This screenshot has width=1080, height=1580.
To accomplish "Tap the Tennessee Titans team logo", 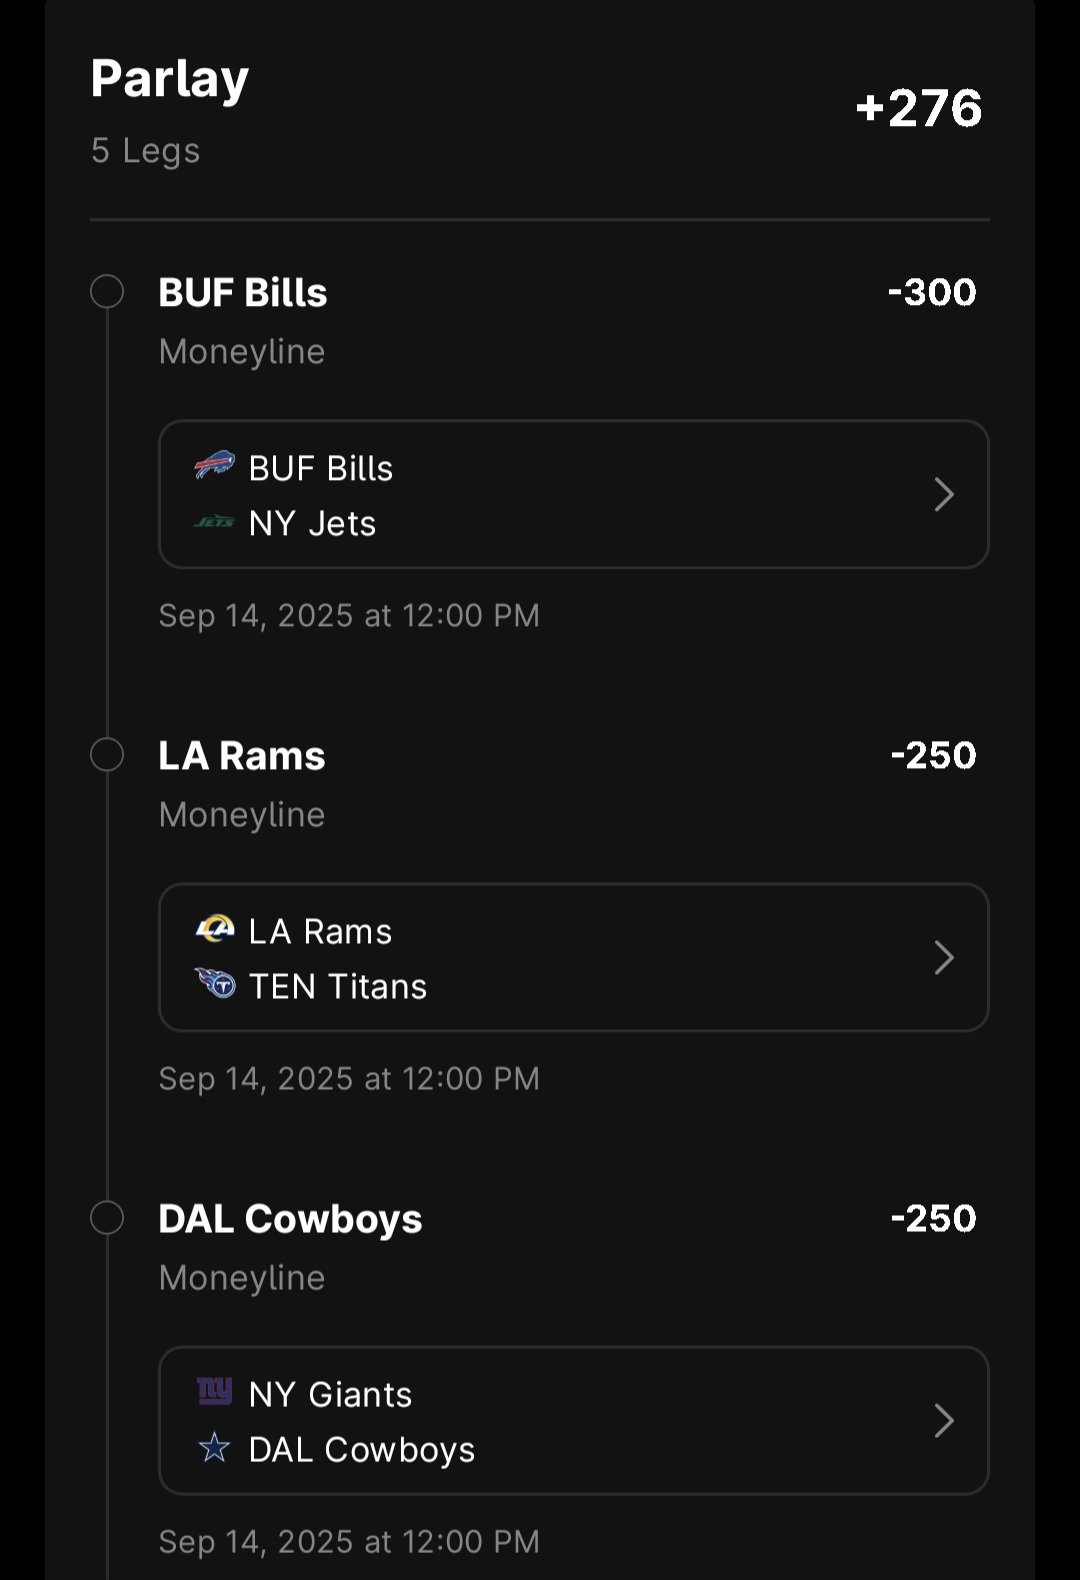I will point(214,984).
